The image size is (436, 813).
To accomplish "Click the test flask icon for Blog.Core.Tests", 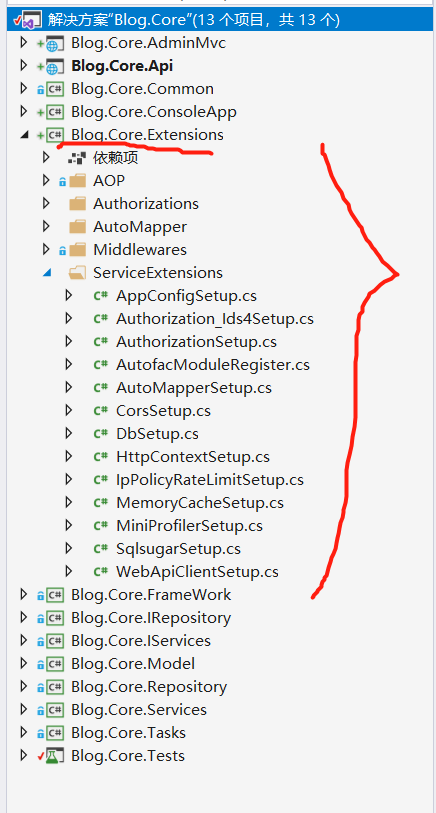I will (54, 756).
